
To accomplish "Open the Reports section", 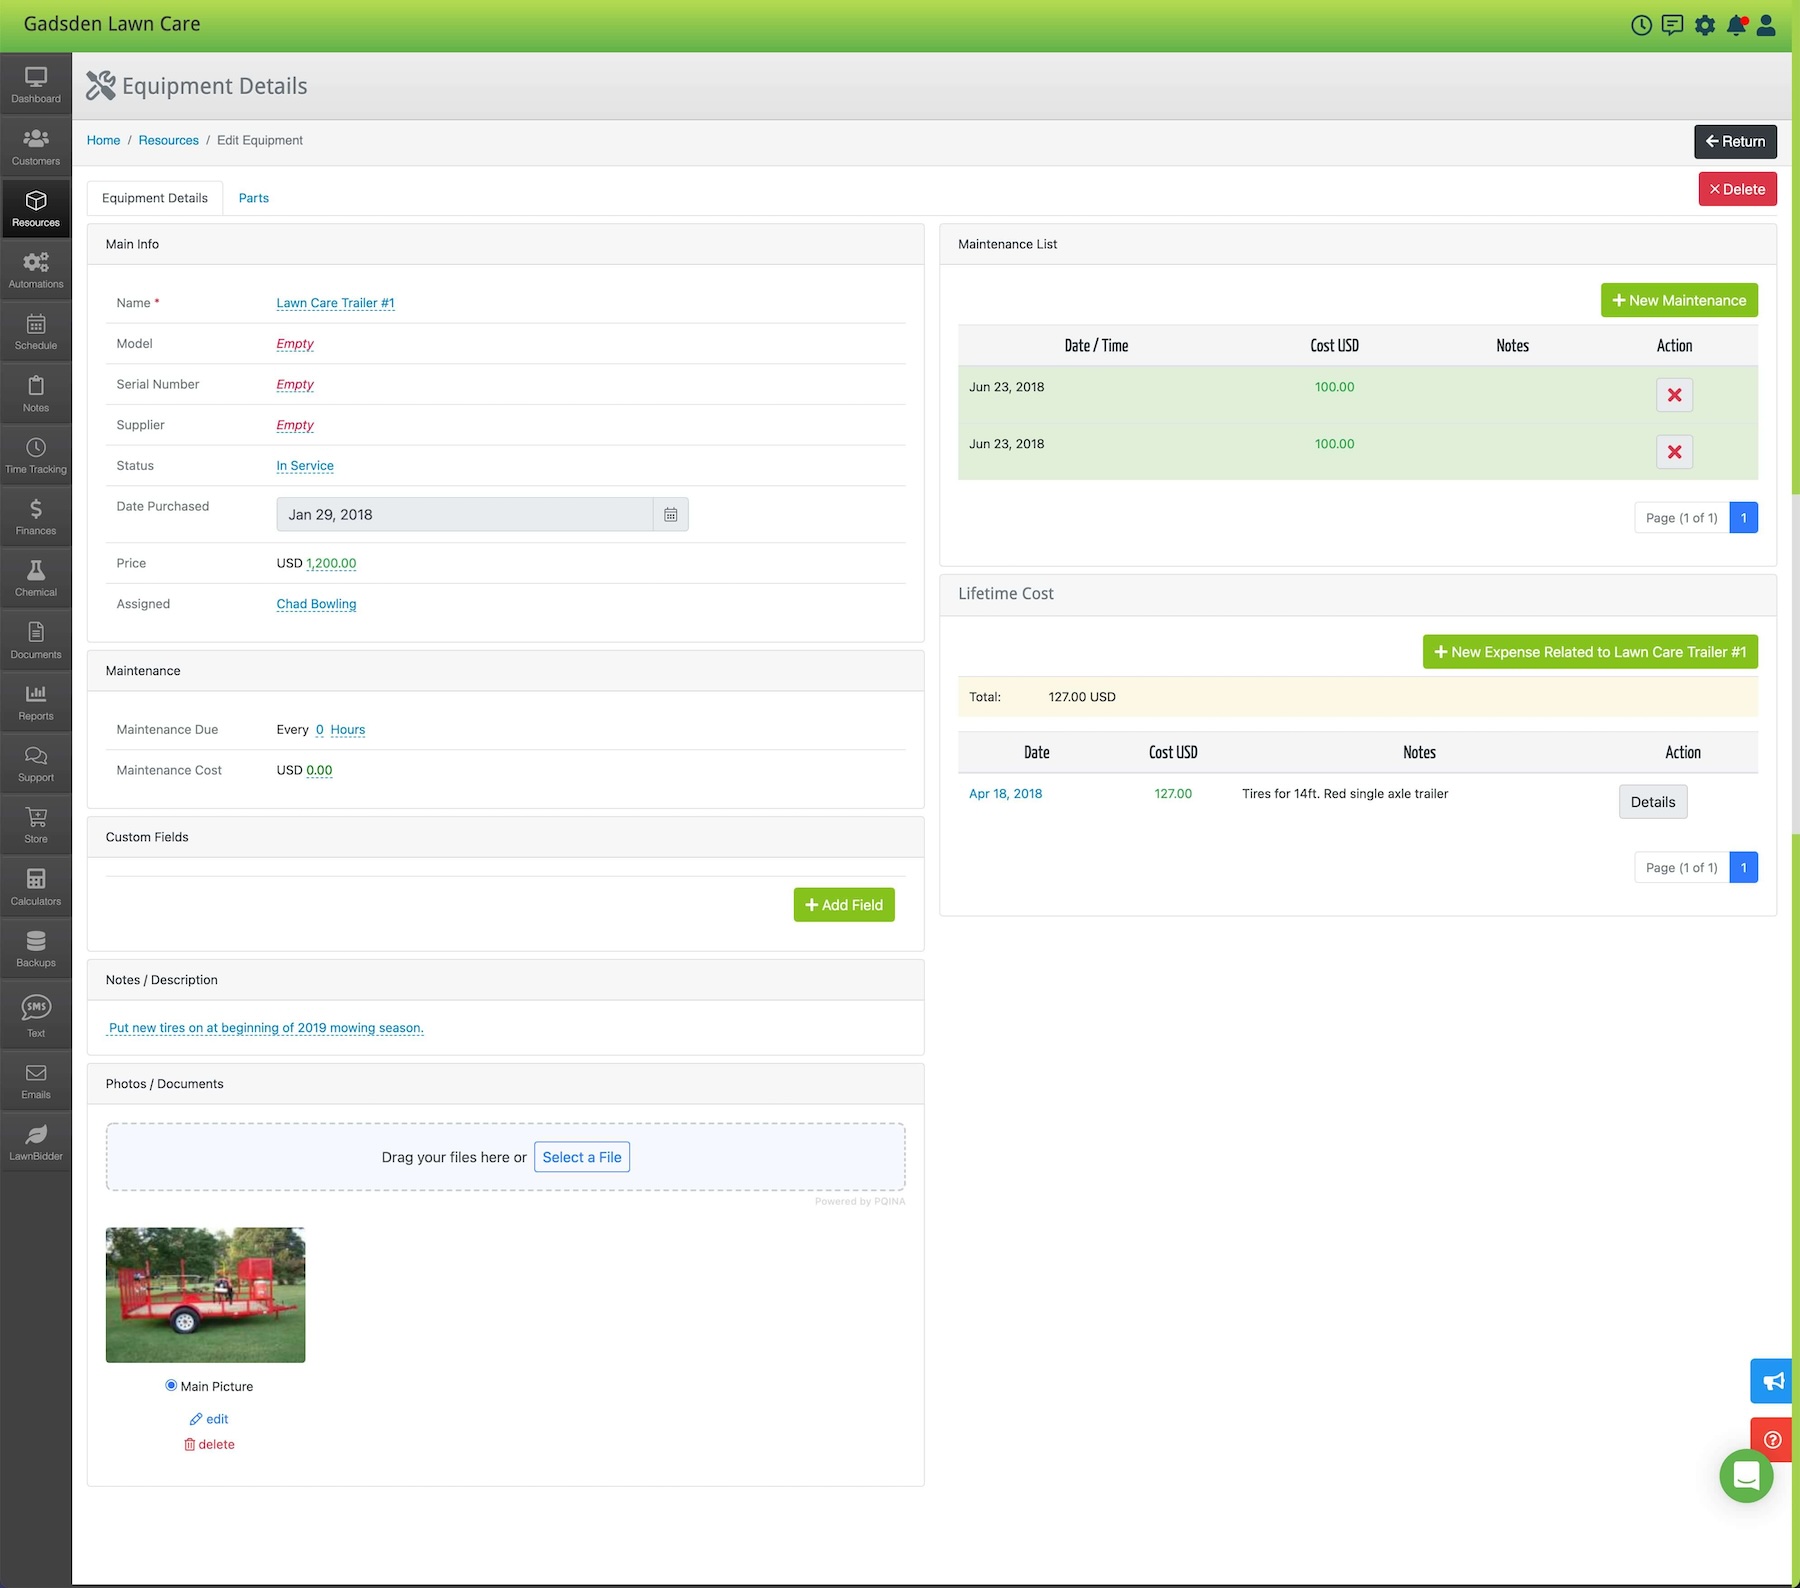I will 36,700.
